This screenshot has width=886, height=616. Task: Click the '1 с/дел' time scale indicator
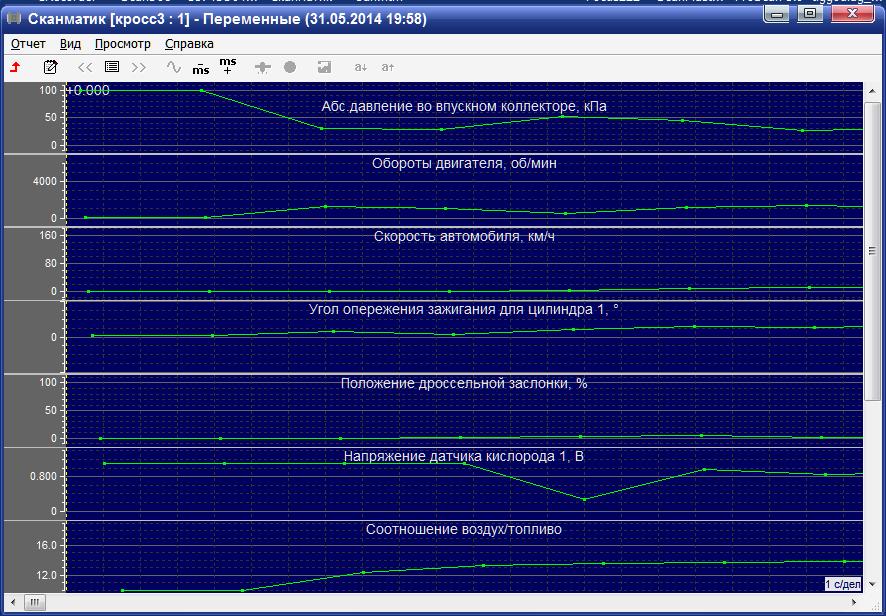pyautogui.click(x=842, y=584)
